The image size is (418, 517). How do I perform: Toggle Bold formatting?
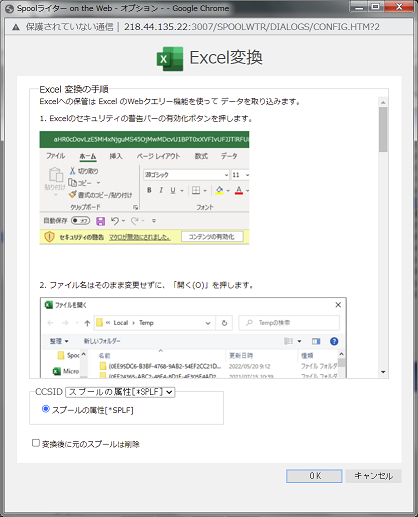coord(149,190)
